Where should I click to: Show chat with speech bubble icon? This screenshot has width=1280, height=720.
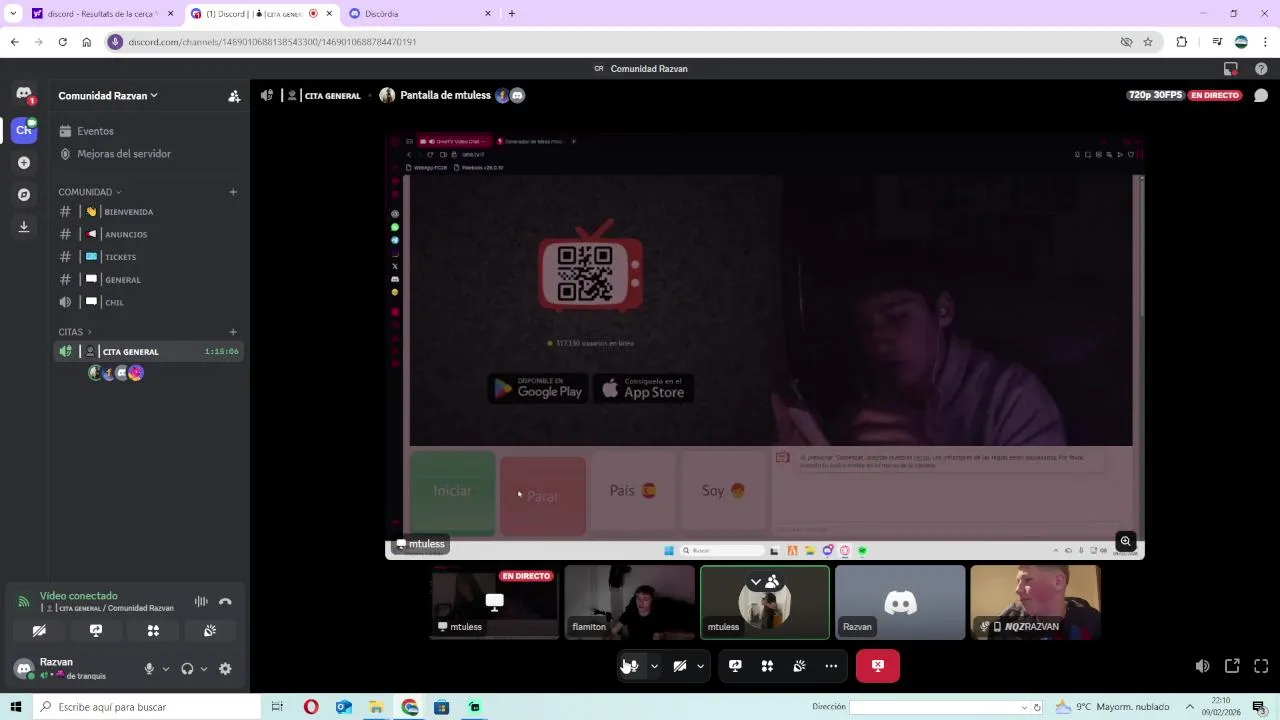coord(1261,96)
